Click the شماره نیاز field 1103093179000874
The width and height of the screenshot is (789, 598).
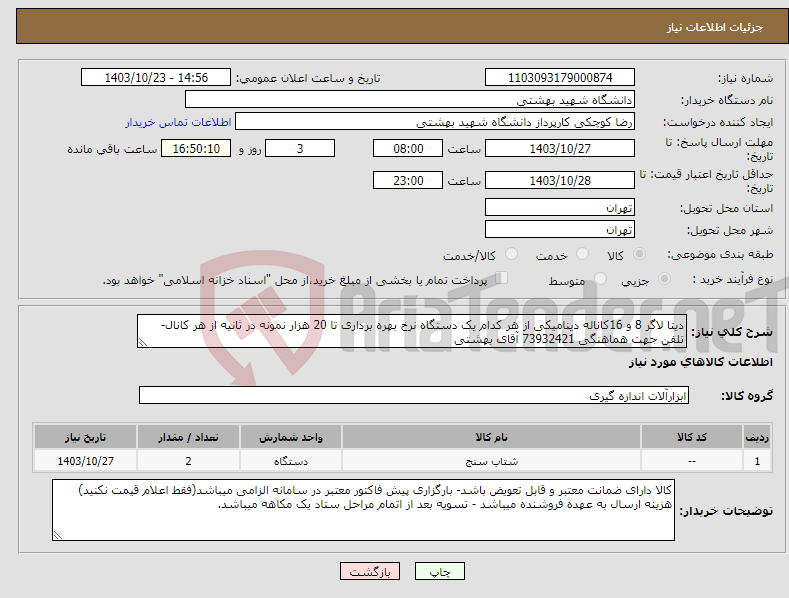(560, 78)
